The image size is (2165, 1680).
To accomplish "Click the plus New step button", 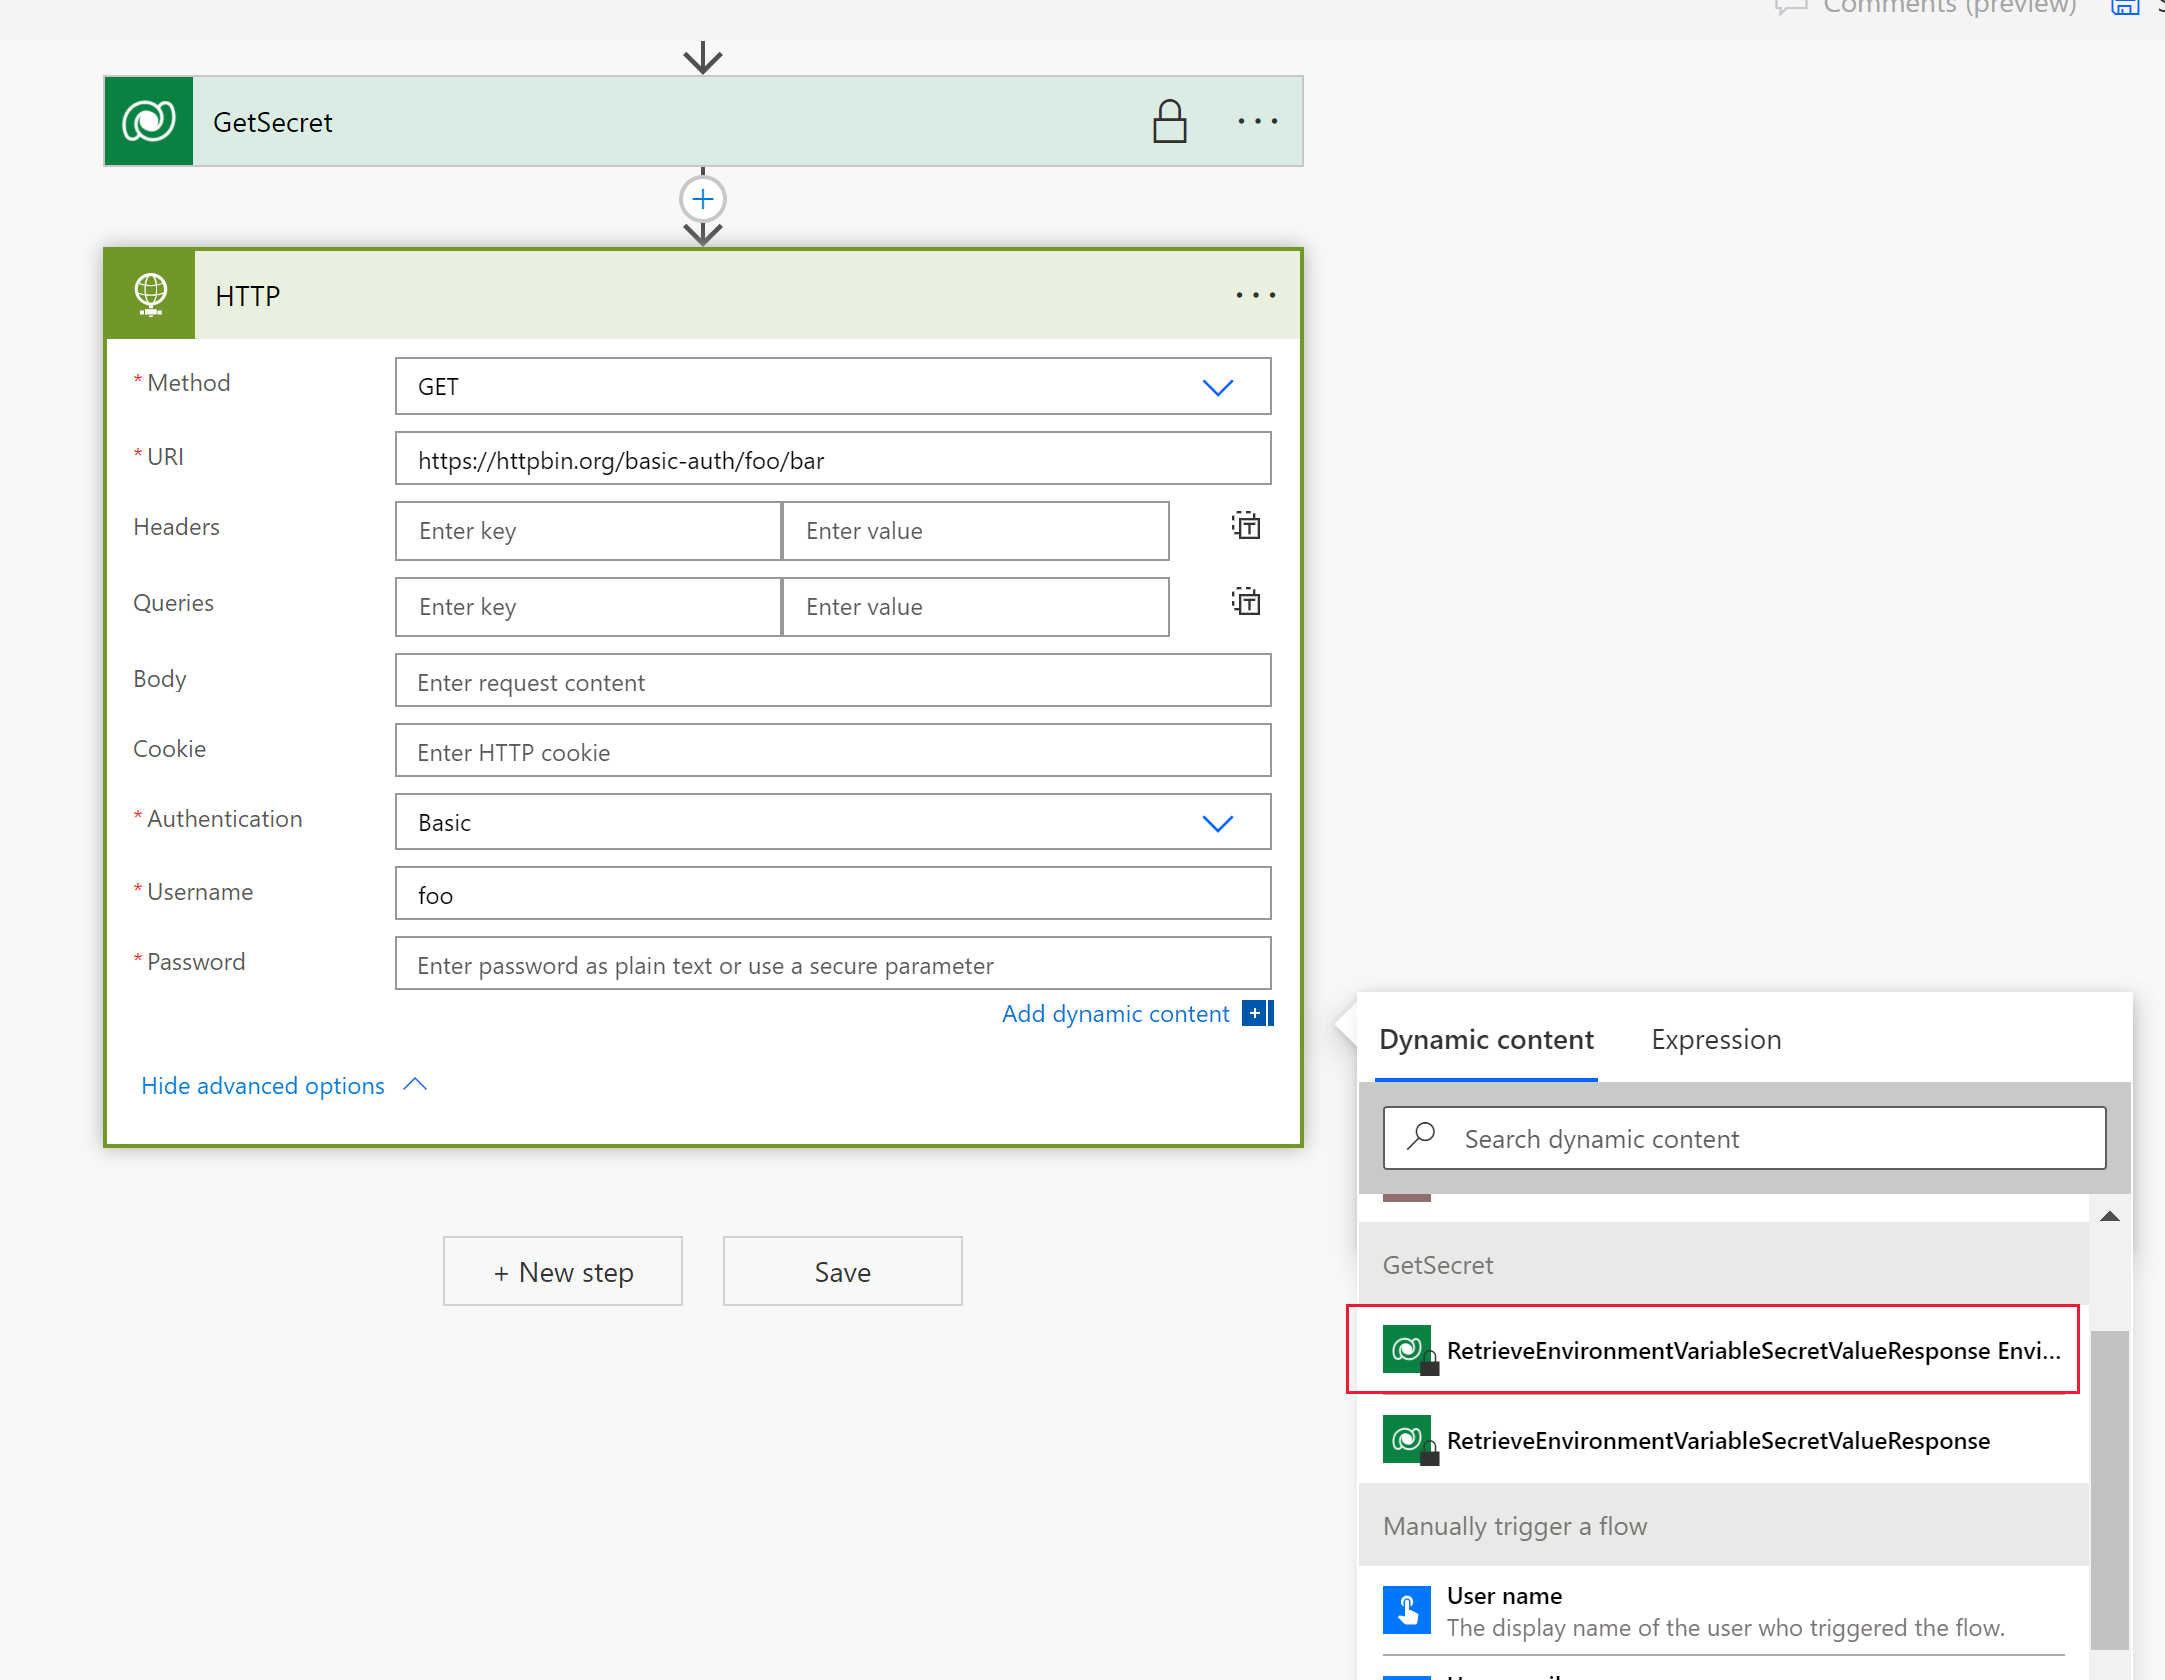I will (562, 1271).
